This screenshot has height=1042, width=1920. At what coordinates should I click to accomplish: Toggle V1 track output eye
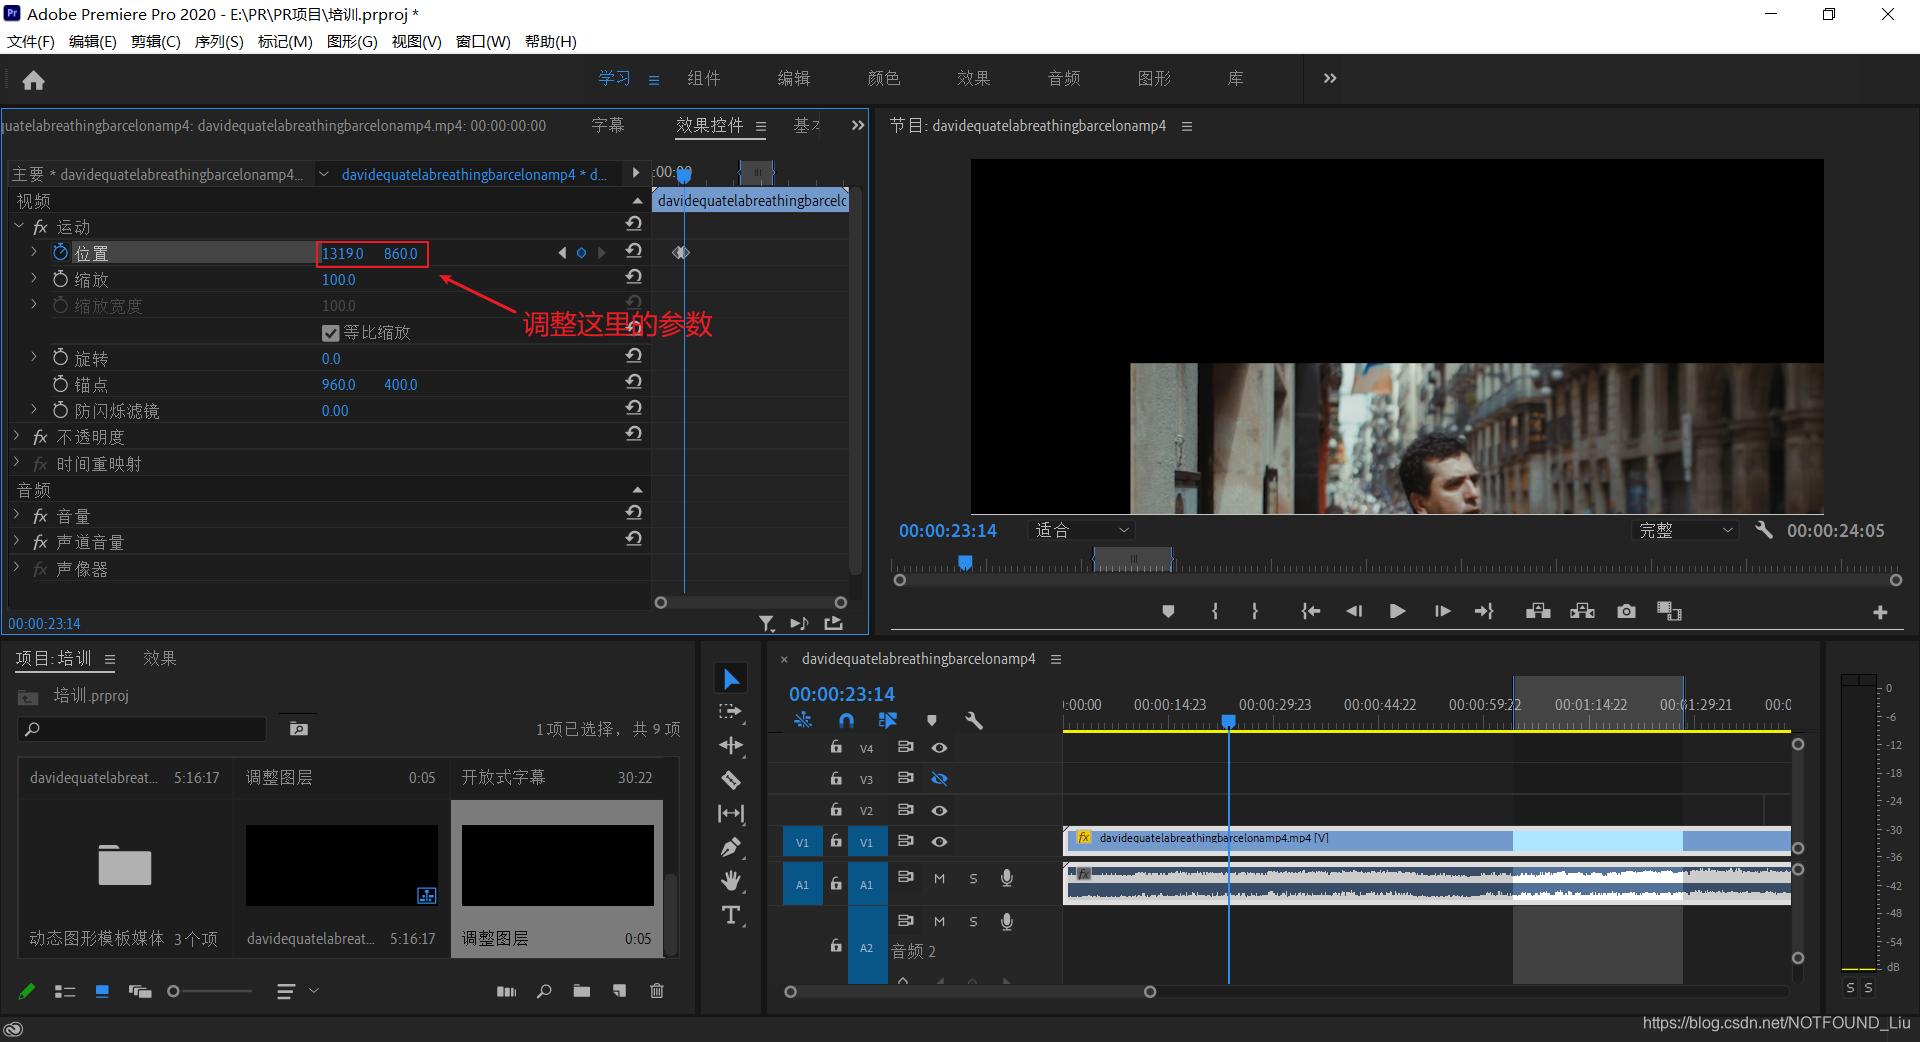[x=939, y=842]
